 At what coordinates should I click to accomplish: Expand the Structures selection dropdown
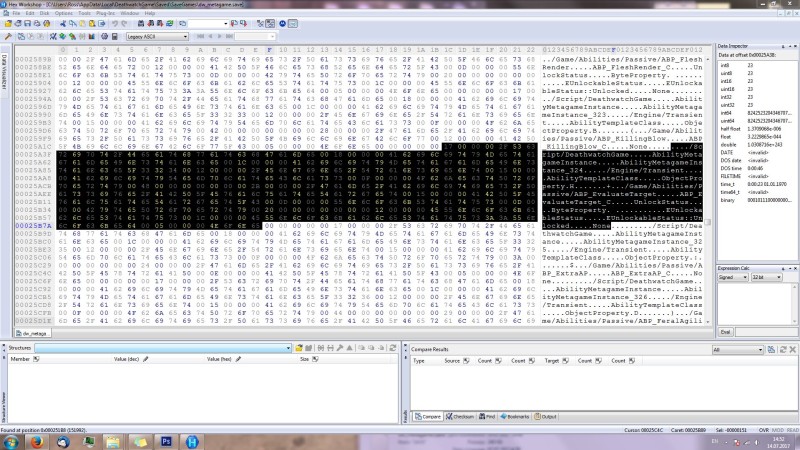click(x=288, y=348)
